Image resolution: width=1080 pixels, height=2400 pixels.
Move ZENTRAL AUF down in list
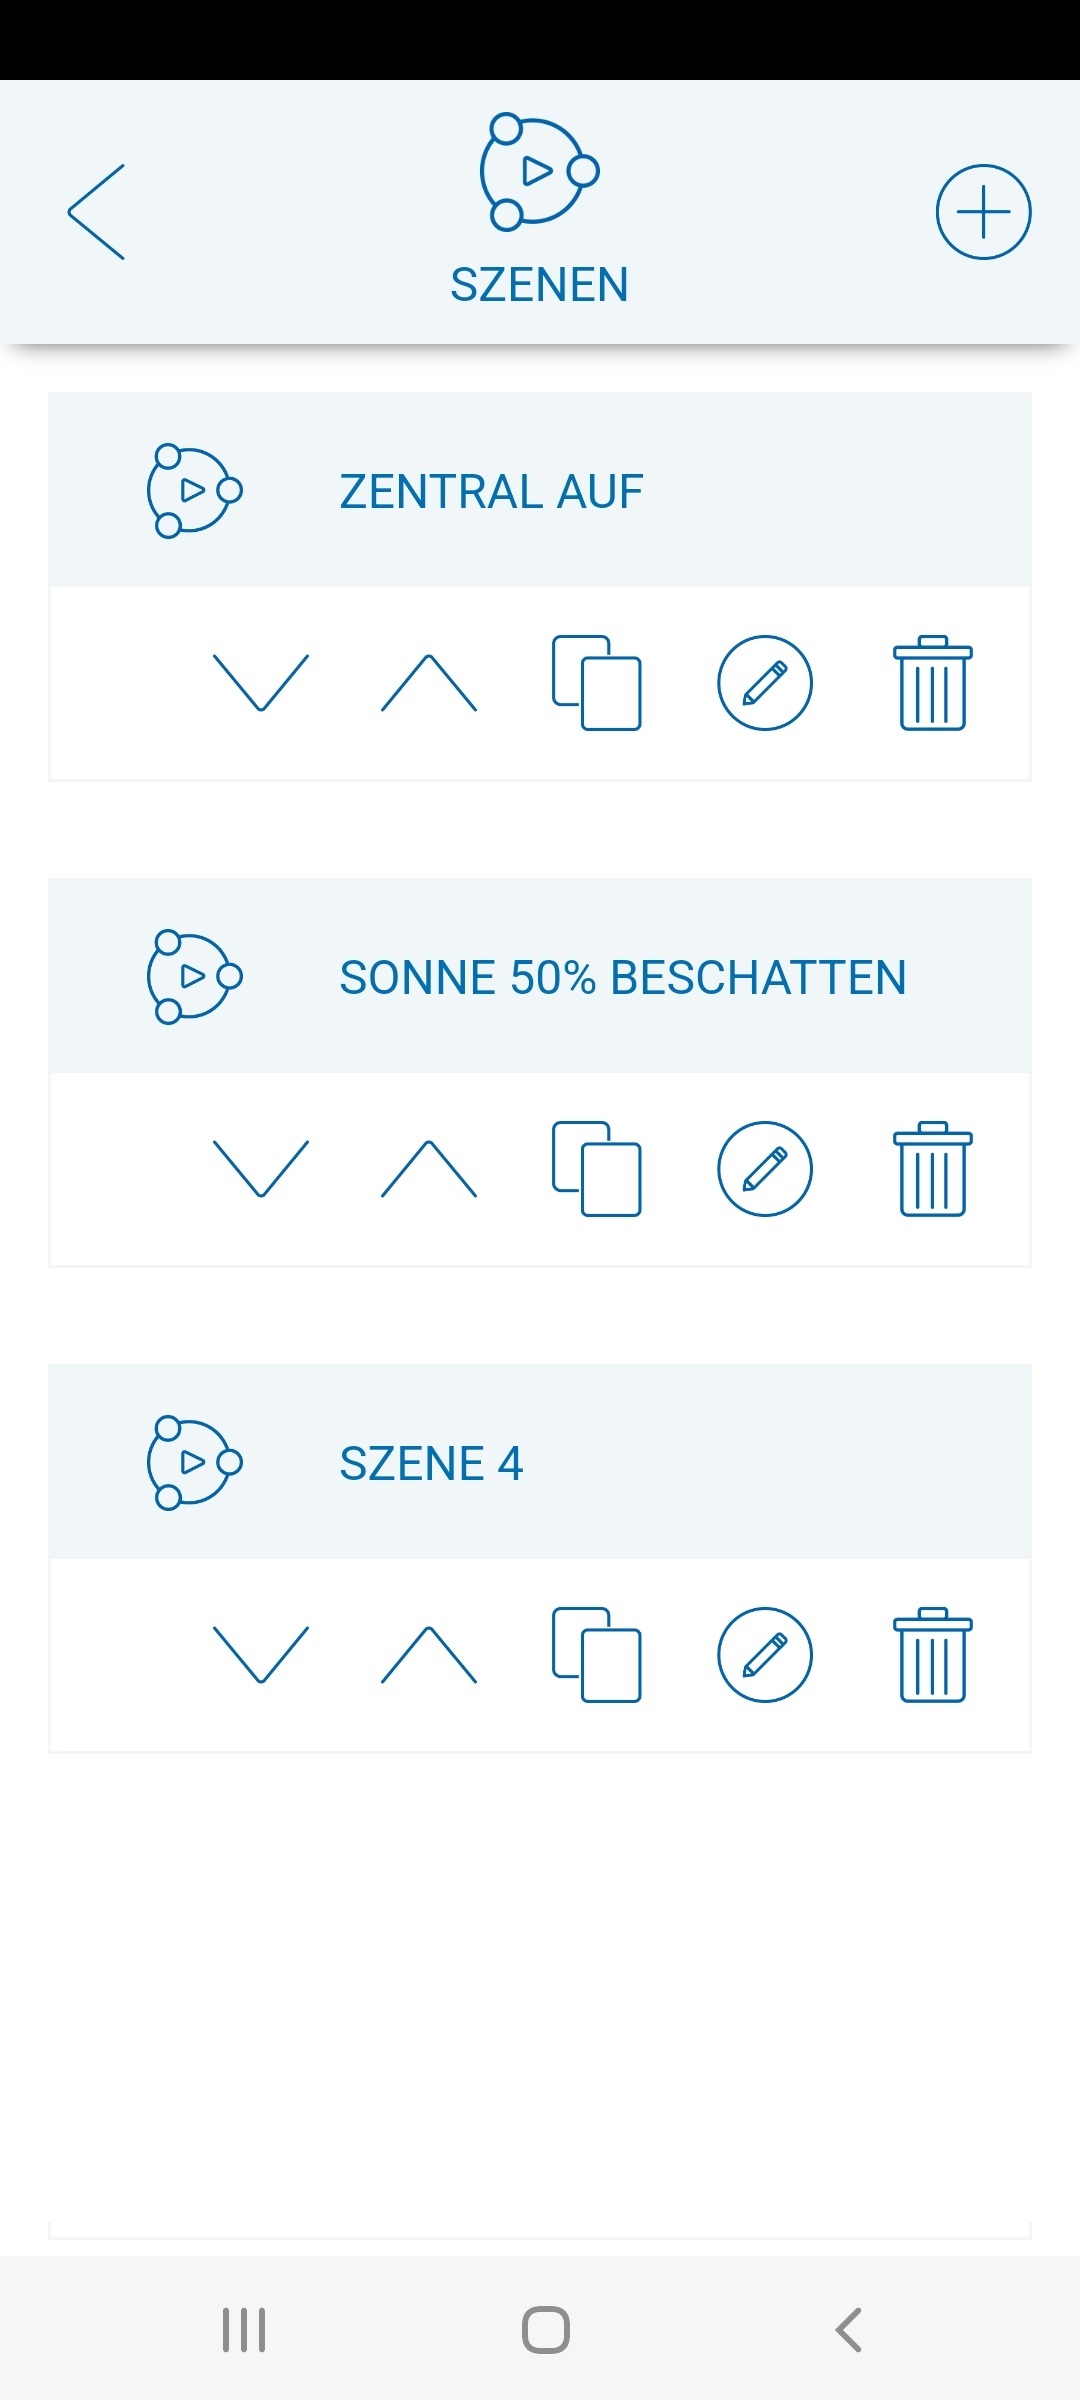261,683
